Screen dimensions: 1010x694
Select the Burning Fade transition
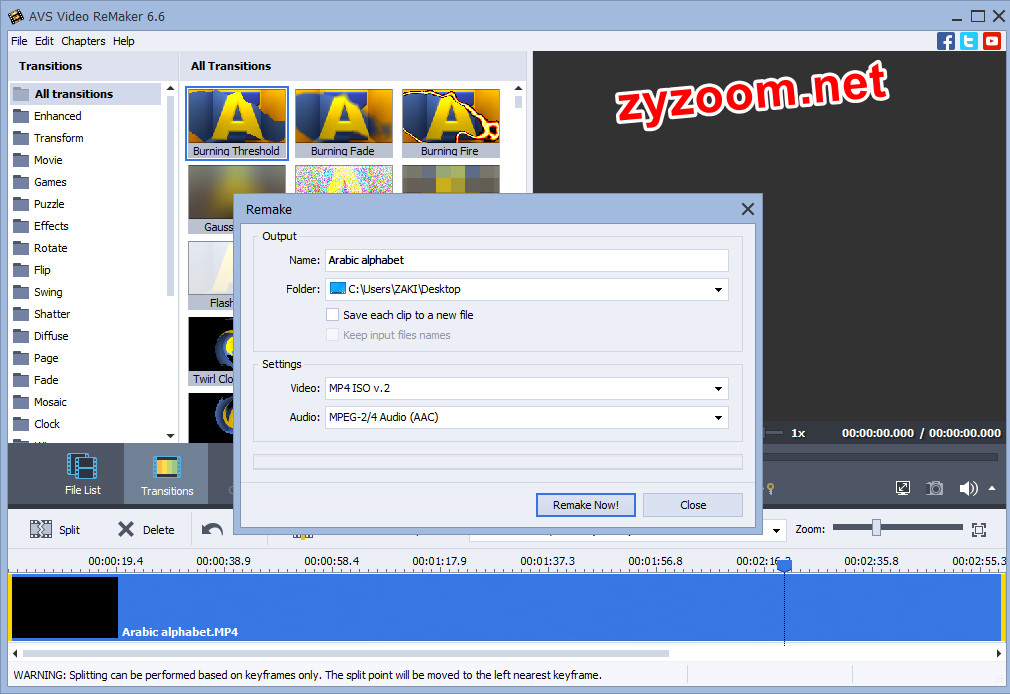point(344,123)
